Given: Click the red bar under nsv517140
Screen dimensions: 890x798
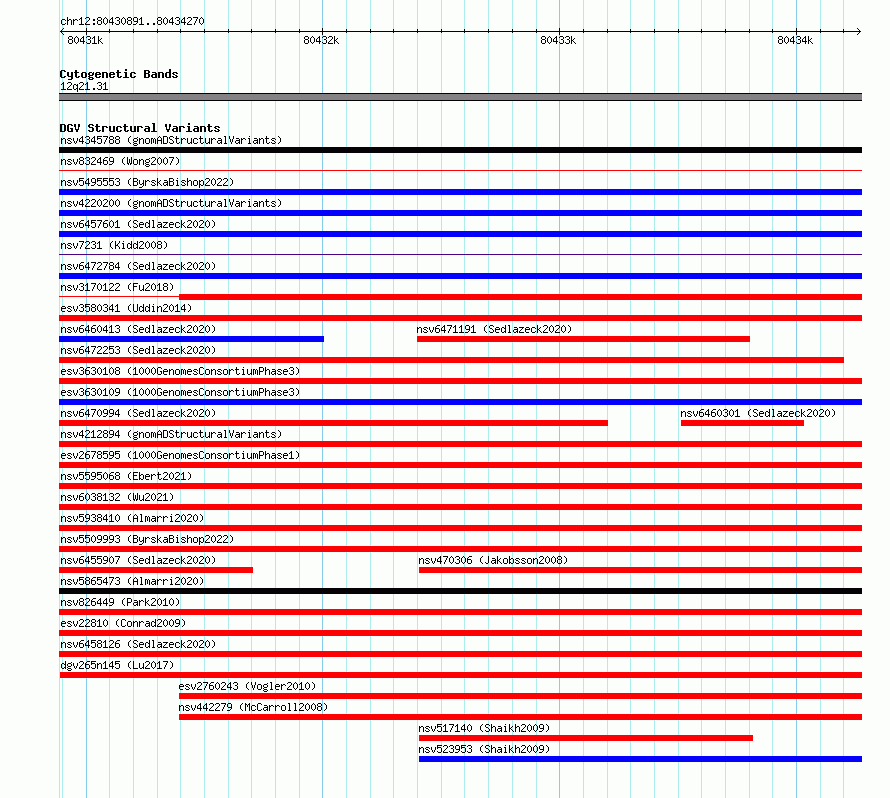Looking at the screenshot, I should tap(586, 738).
